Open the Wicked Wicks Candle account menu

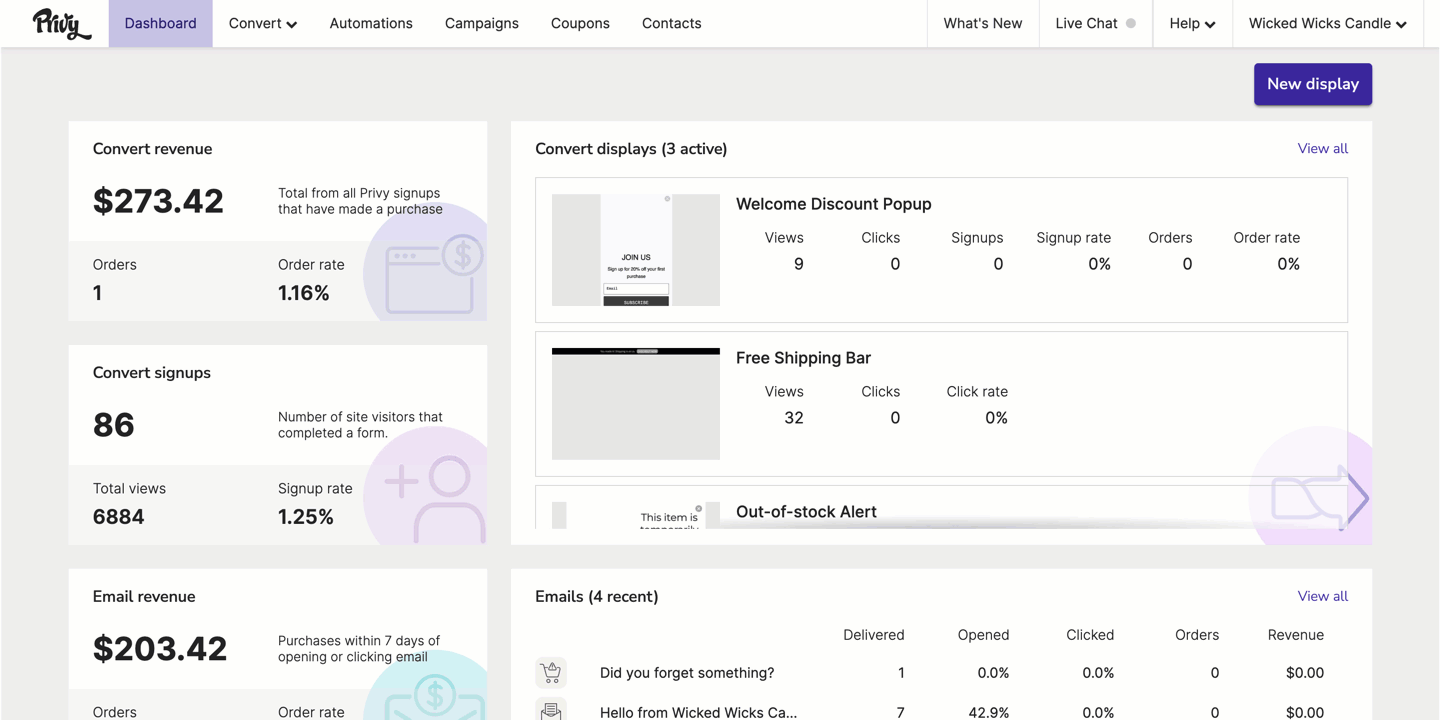[x=1327, y=23]
